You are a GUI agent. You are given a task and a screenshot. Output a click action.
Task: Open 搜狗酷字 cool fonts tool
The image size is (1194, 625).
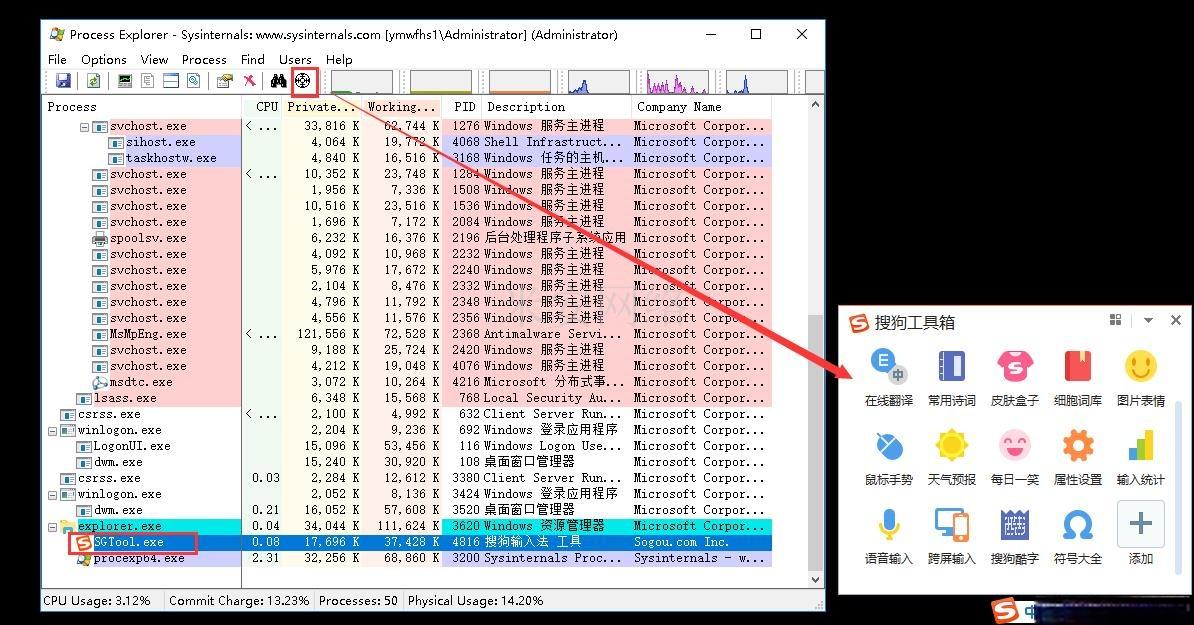[x=1014, y=536]
